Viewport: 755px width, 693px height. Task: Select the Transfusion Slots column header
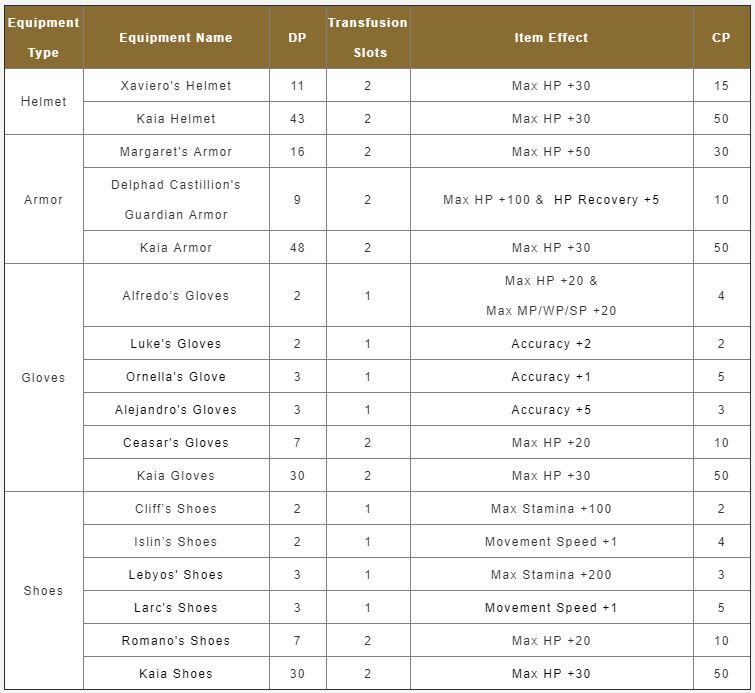coord(368,37)
